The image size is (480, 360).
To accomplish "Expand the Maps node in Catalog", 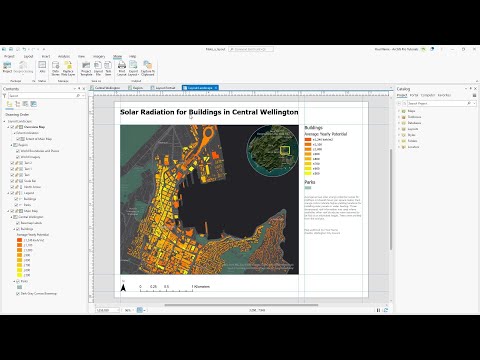I will [399, 111].
